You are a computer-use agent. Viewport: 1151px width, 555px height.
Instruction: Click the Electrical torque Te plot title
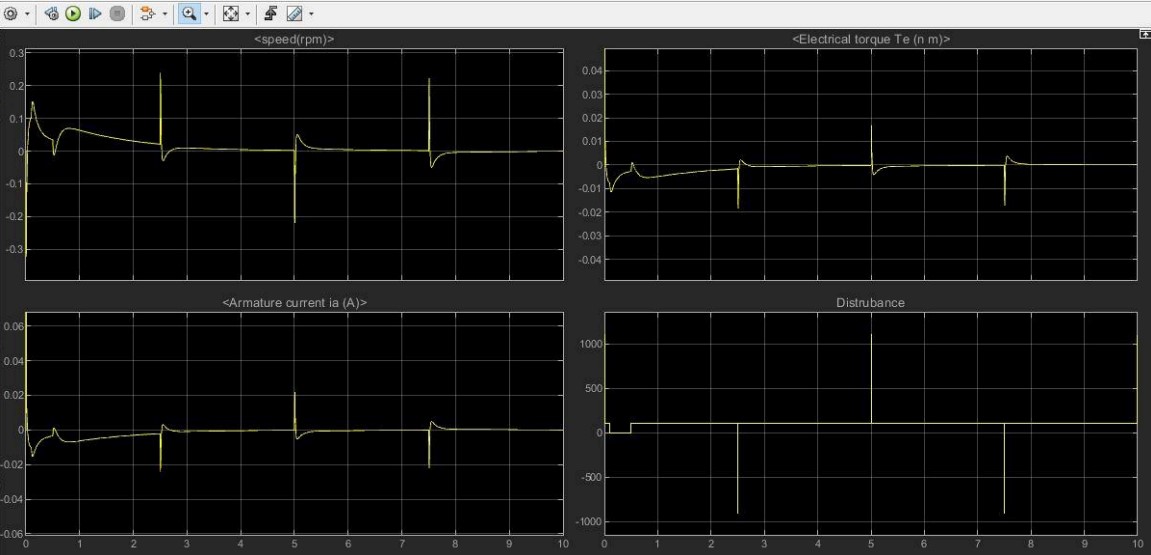(871, 40)
